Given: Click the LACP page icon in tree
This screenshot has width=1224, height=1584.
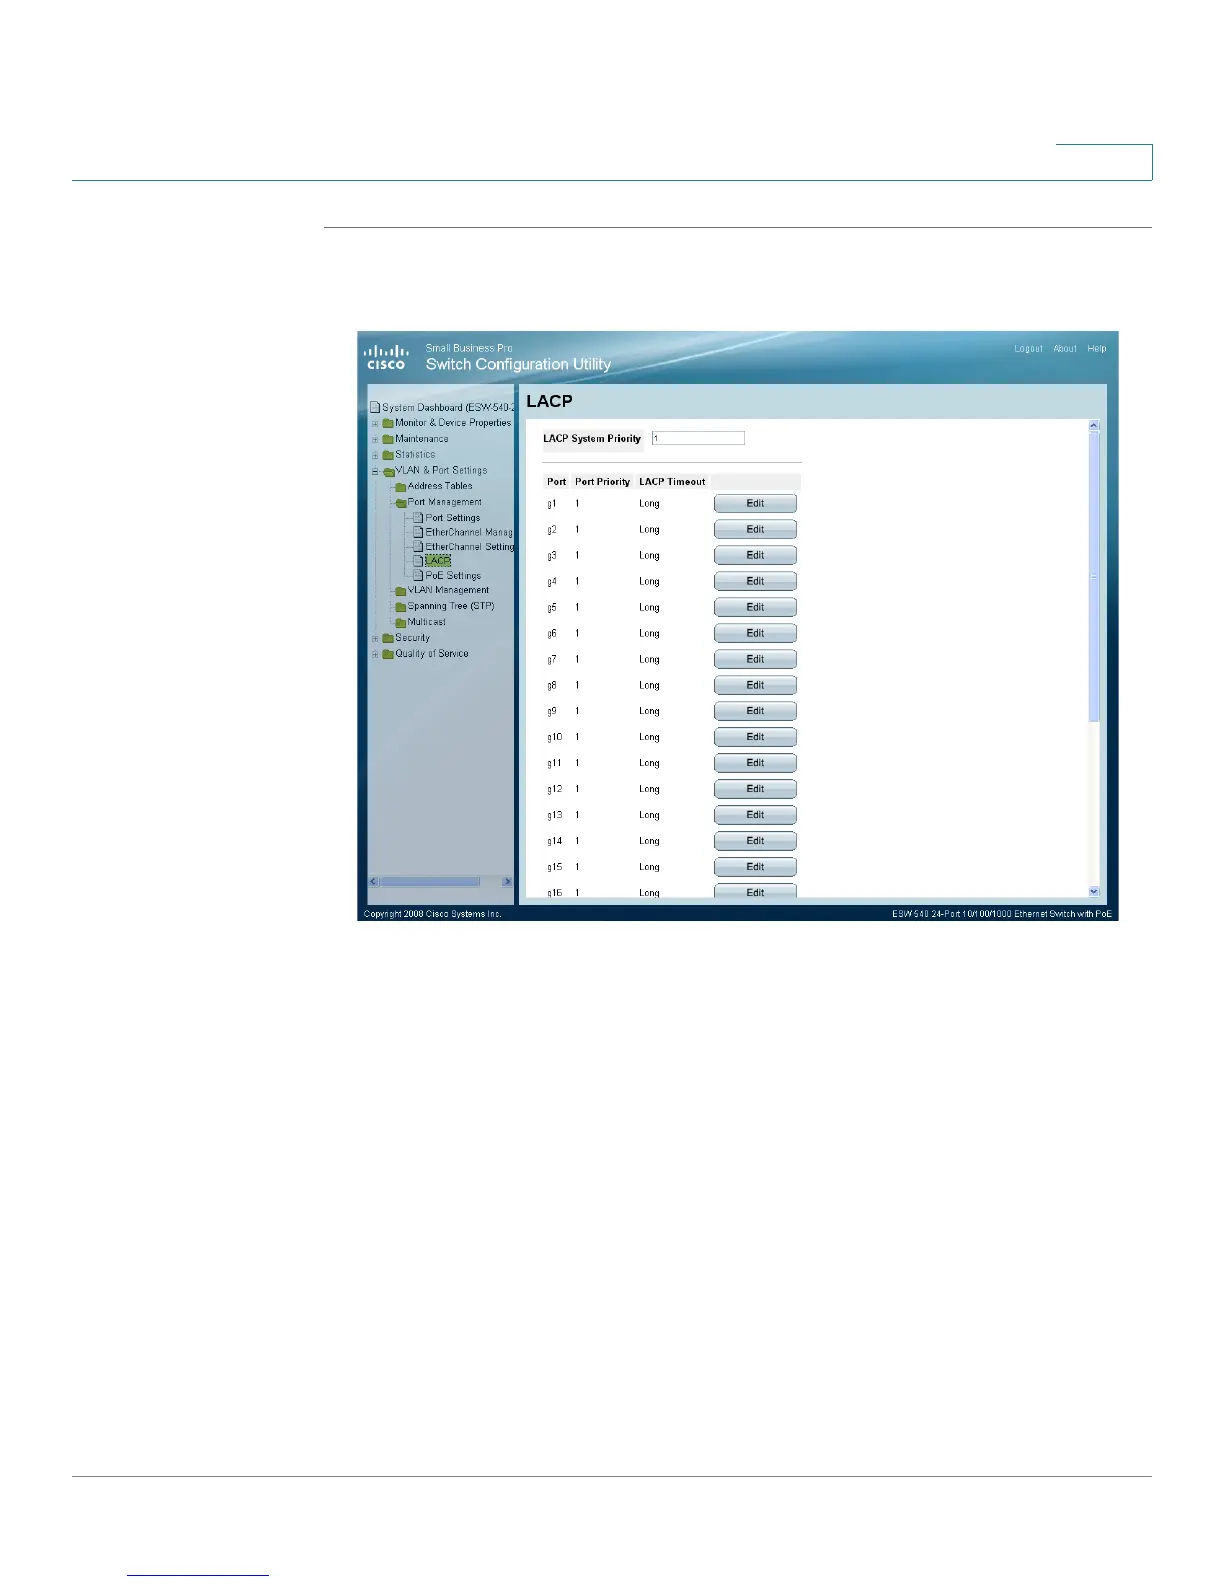Looking at the screenshot, I should [418, 561].
